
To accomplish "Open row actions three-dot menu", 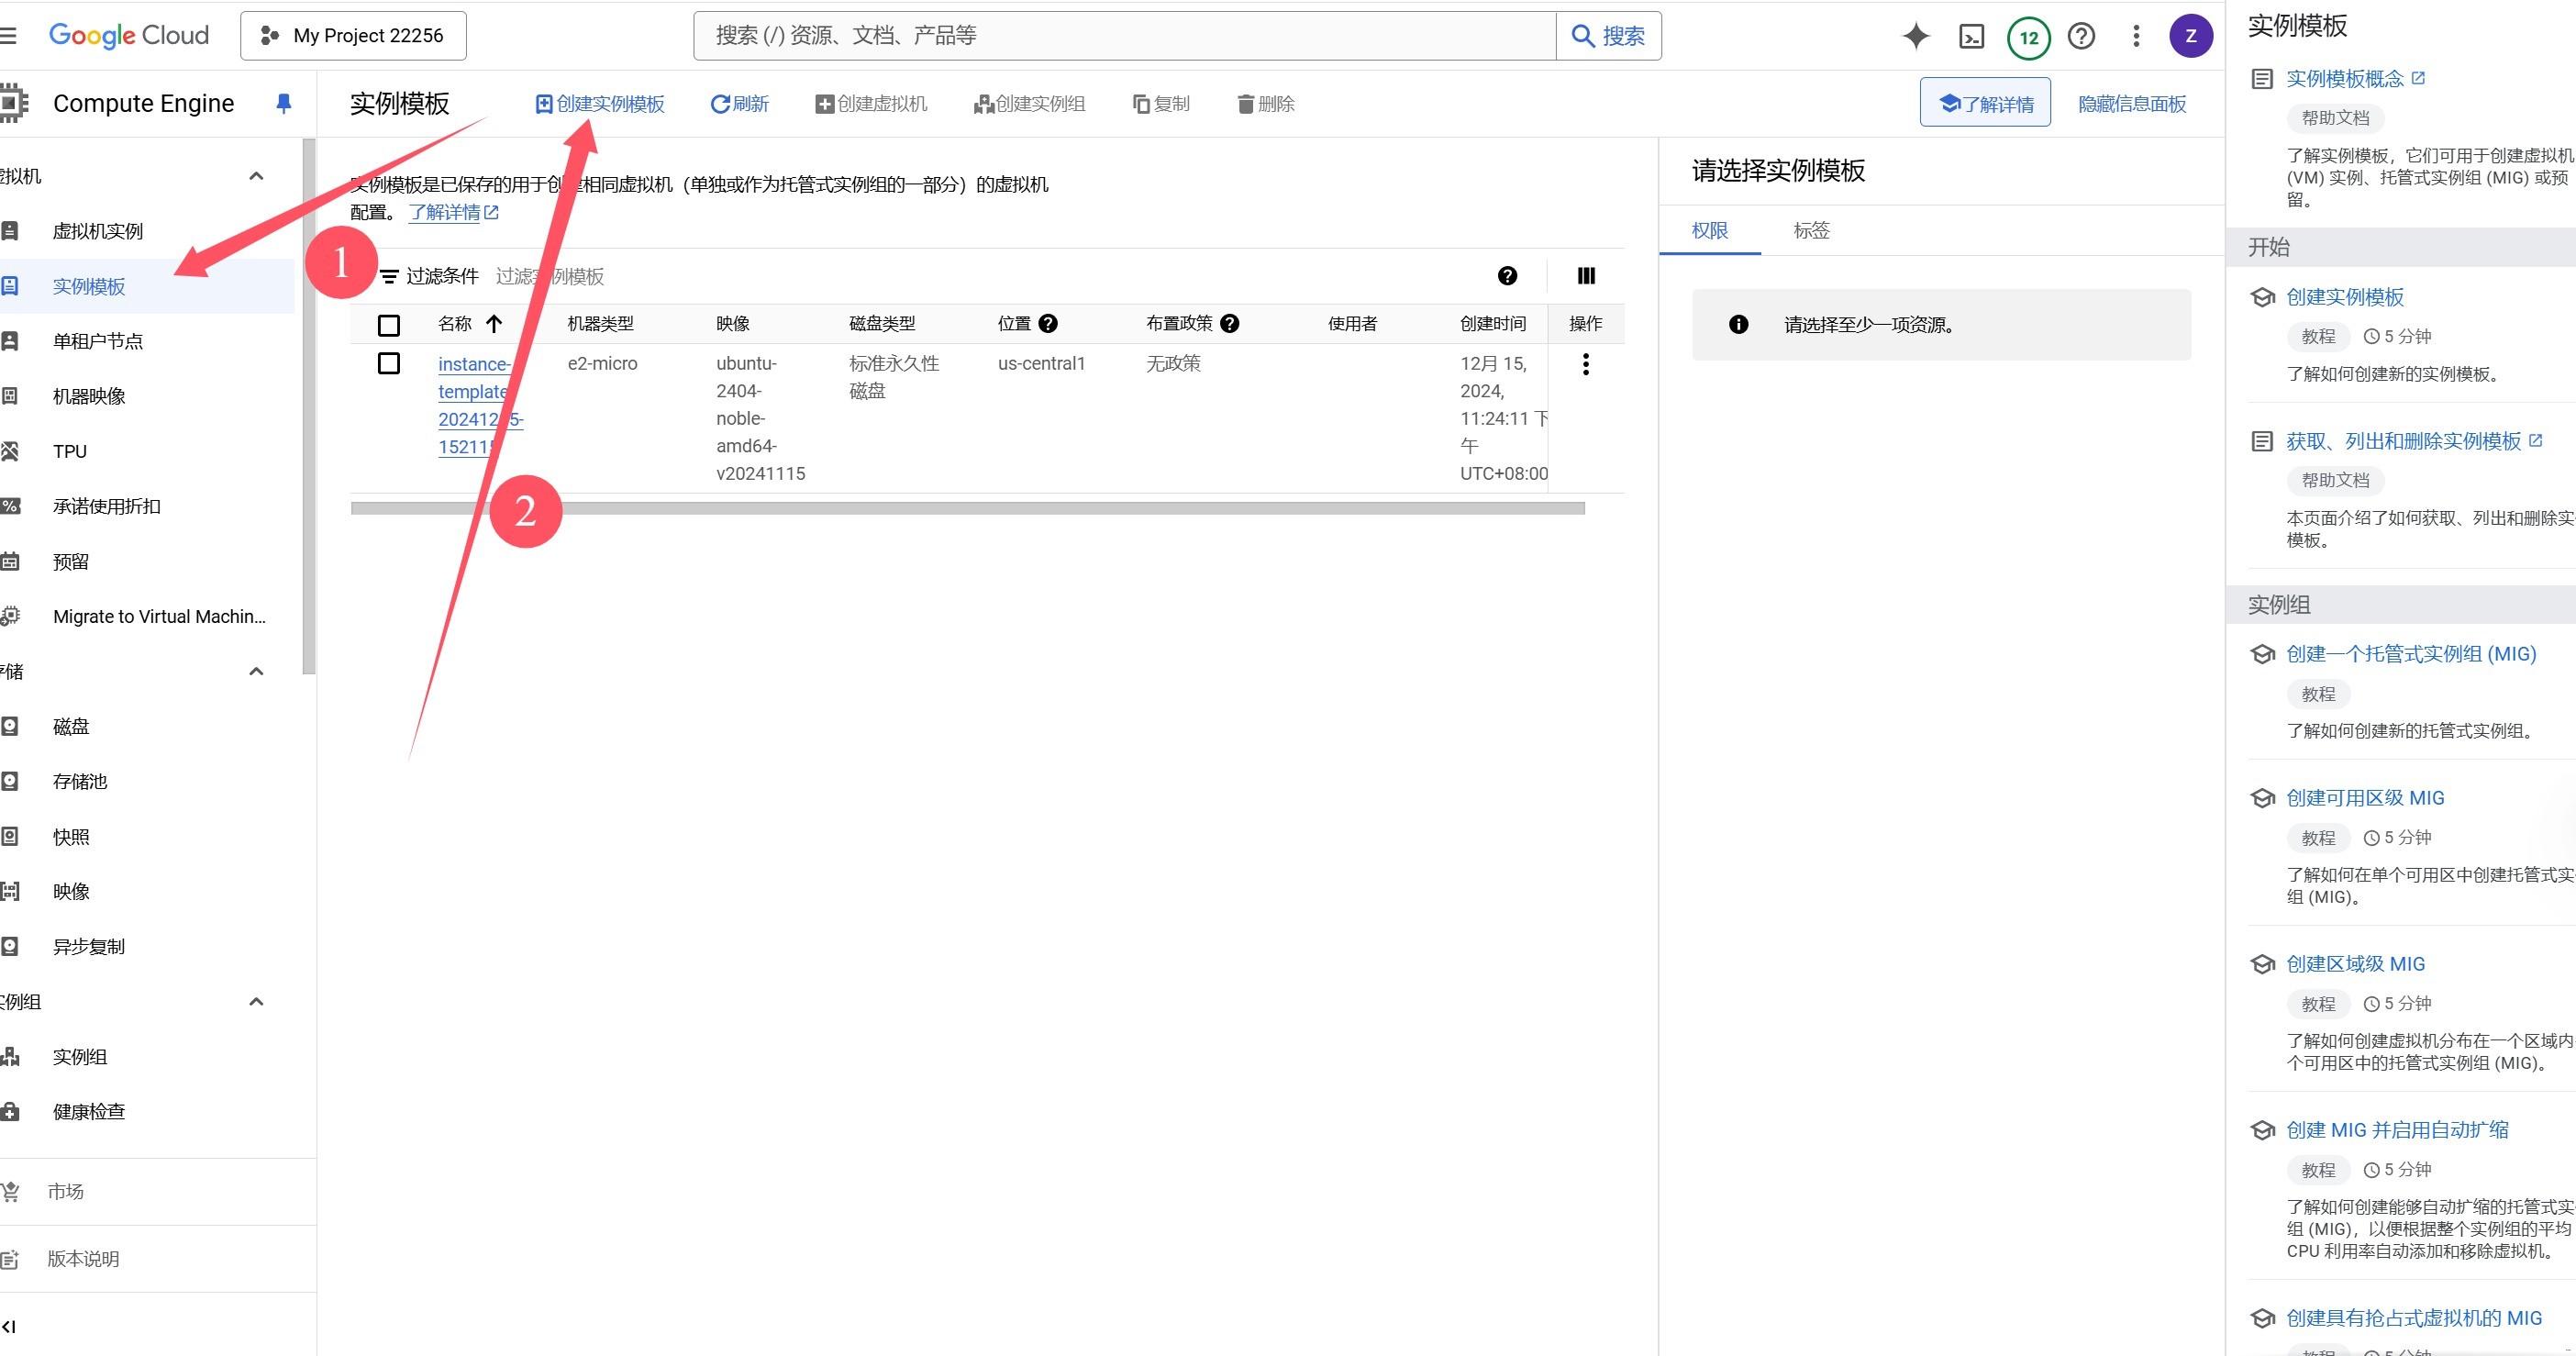I will click(x=1585, y=364).
